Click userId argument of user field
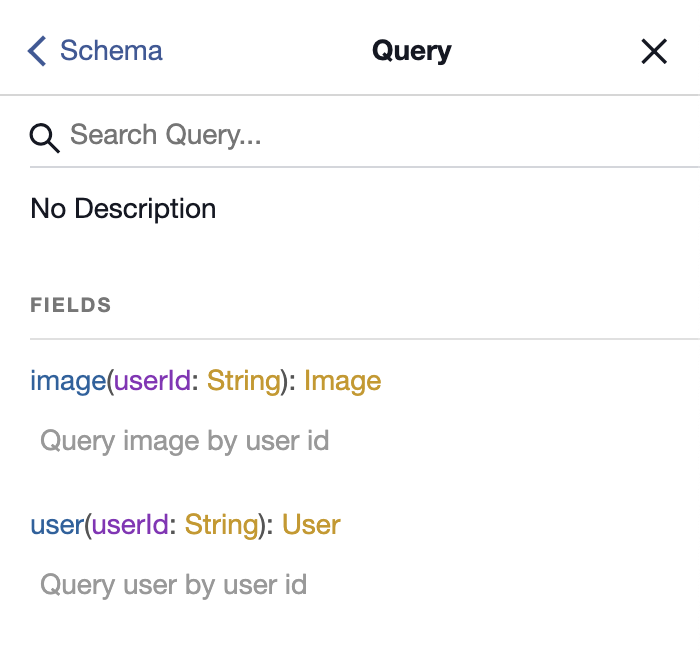 (131, 525)
